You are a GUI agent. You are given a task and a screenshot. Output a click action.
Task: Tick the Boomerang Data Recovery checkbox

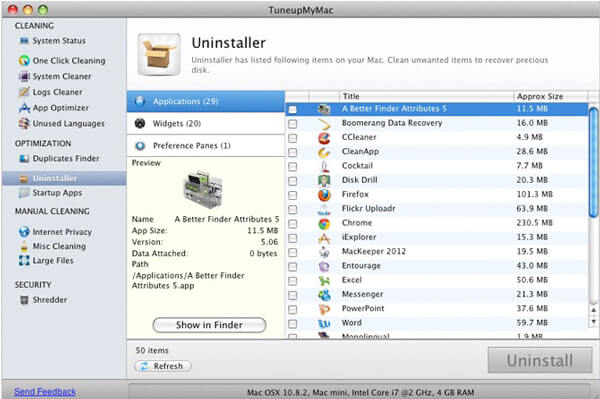[x=293, y=124]
